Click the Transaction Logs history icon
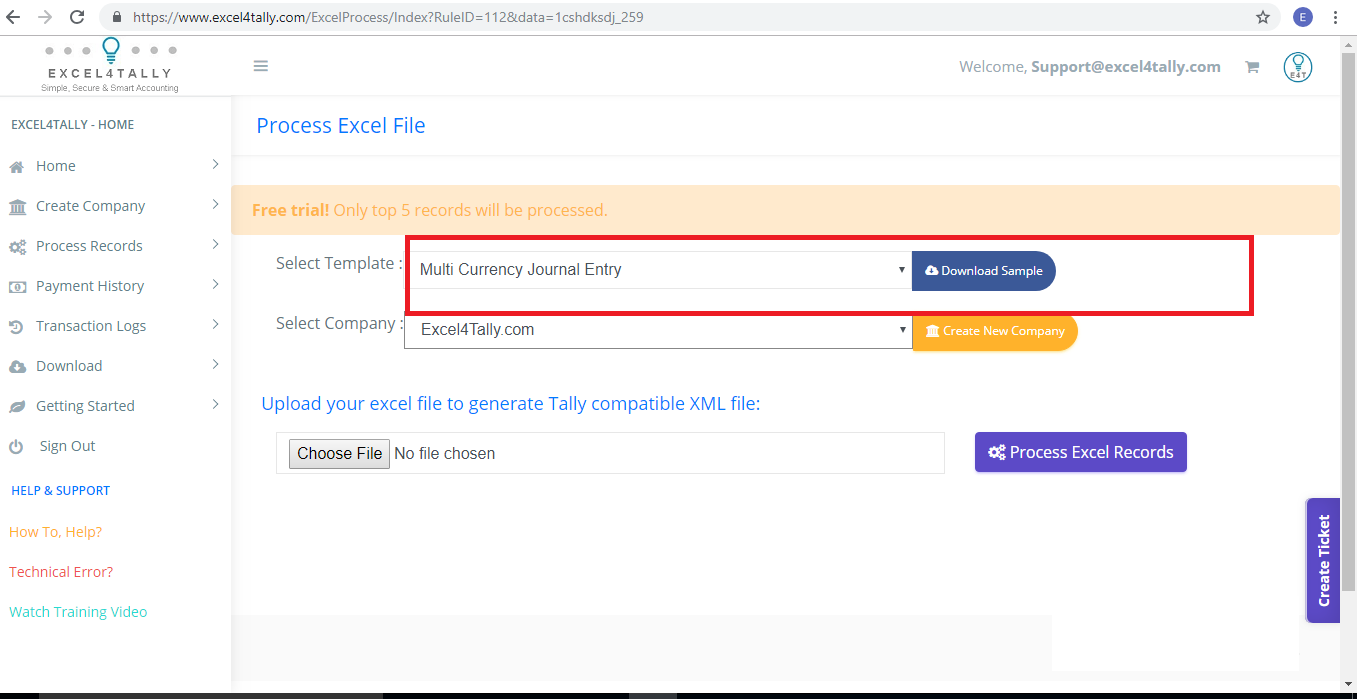The height and width of the screenshot is (699, 1357). (x=17, y=327)
